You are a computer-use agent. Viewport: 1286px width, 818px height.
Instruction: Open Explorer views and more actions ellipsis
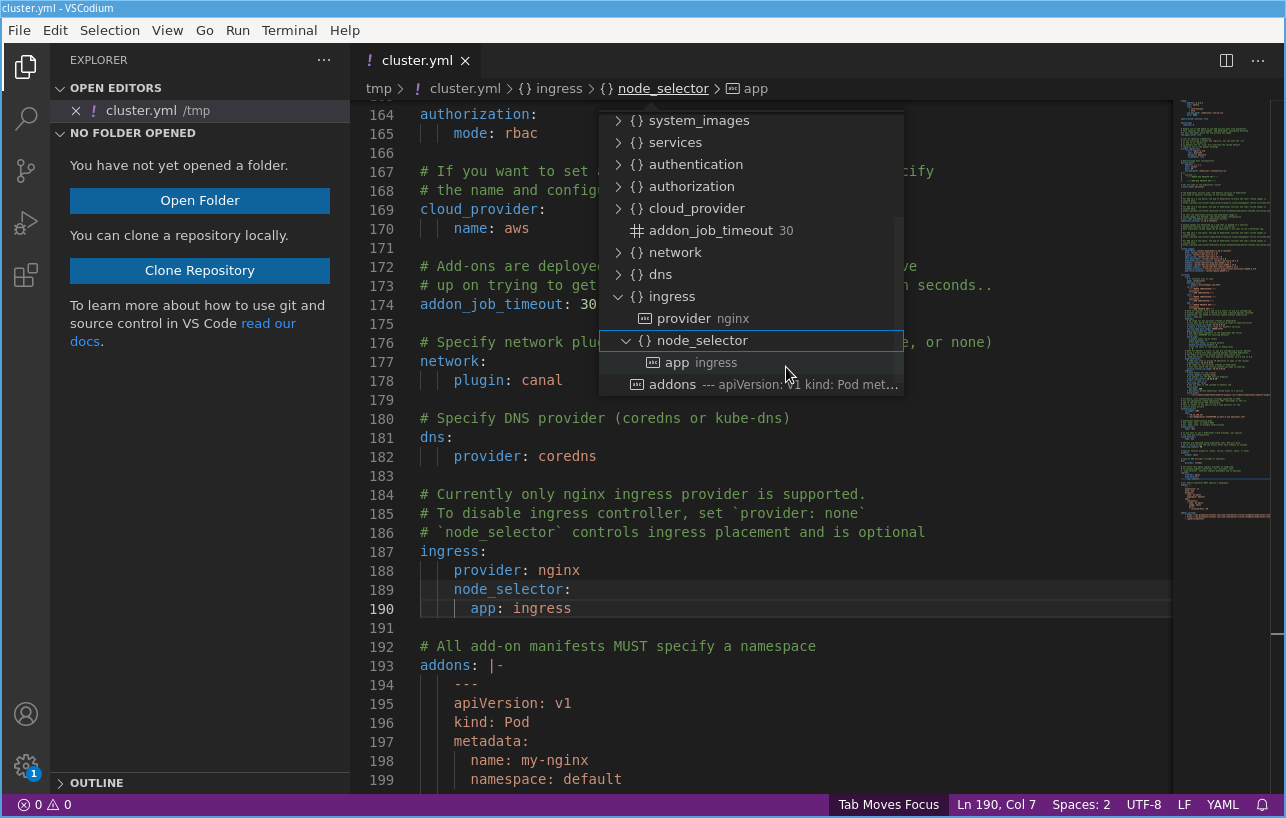[324, 60]
